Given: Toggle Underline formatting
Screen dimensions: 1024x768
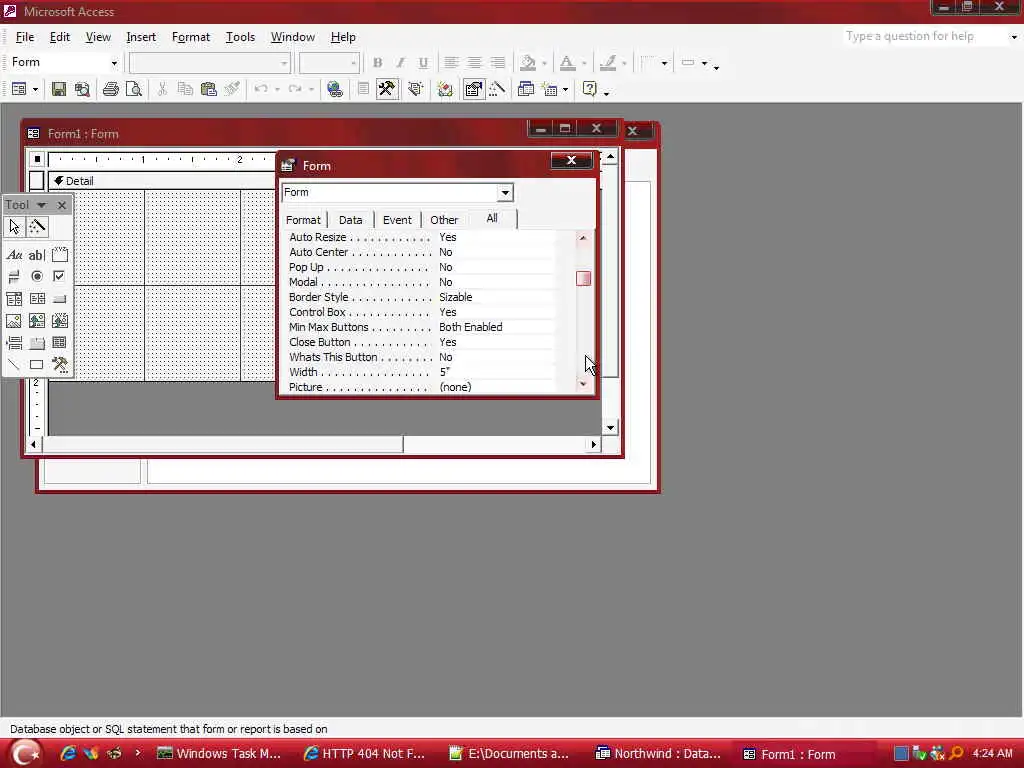Looking at the screenshot, I should pos(423,63).
